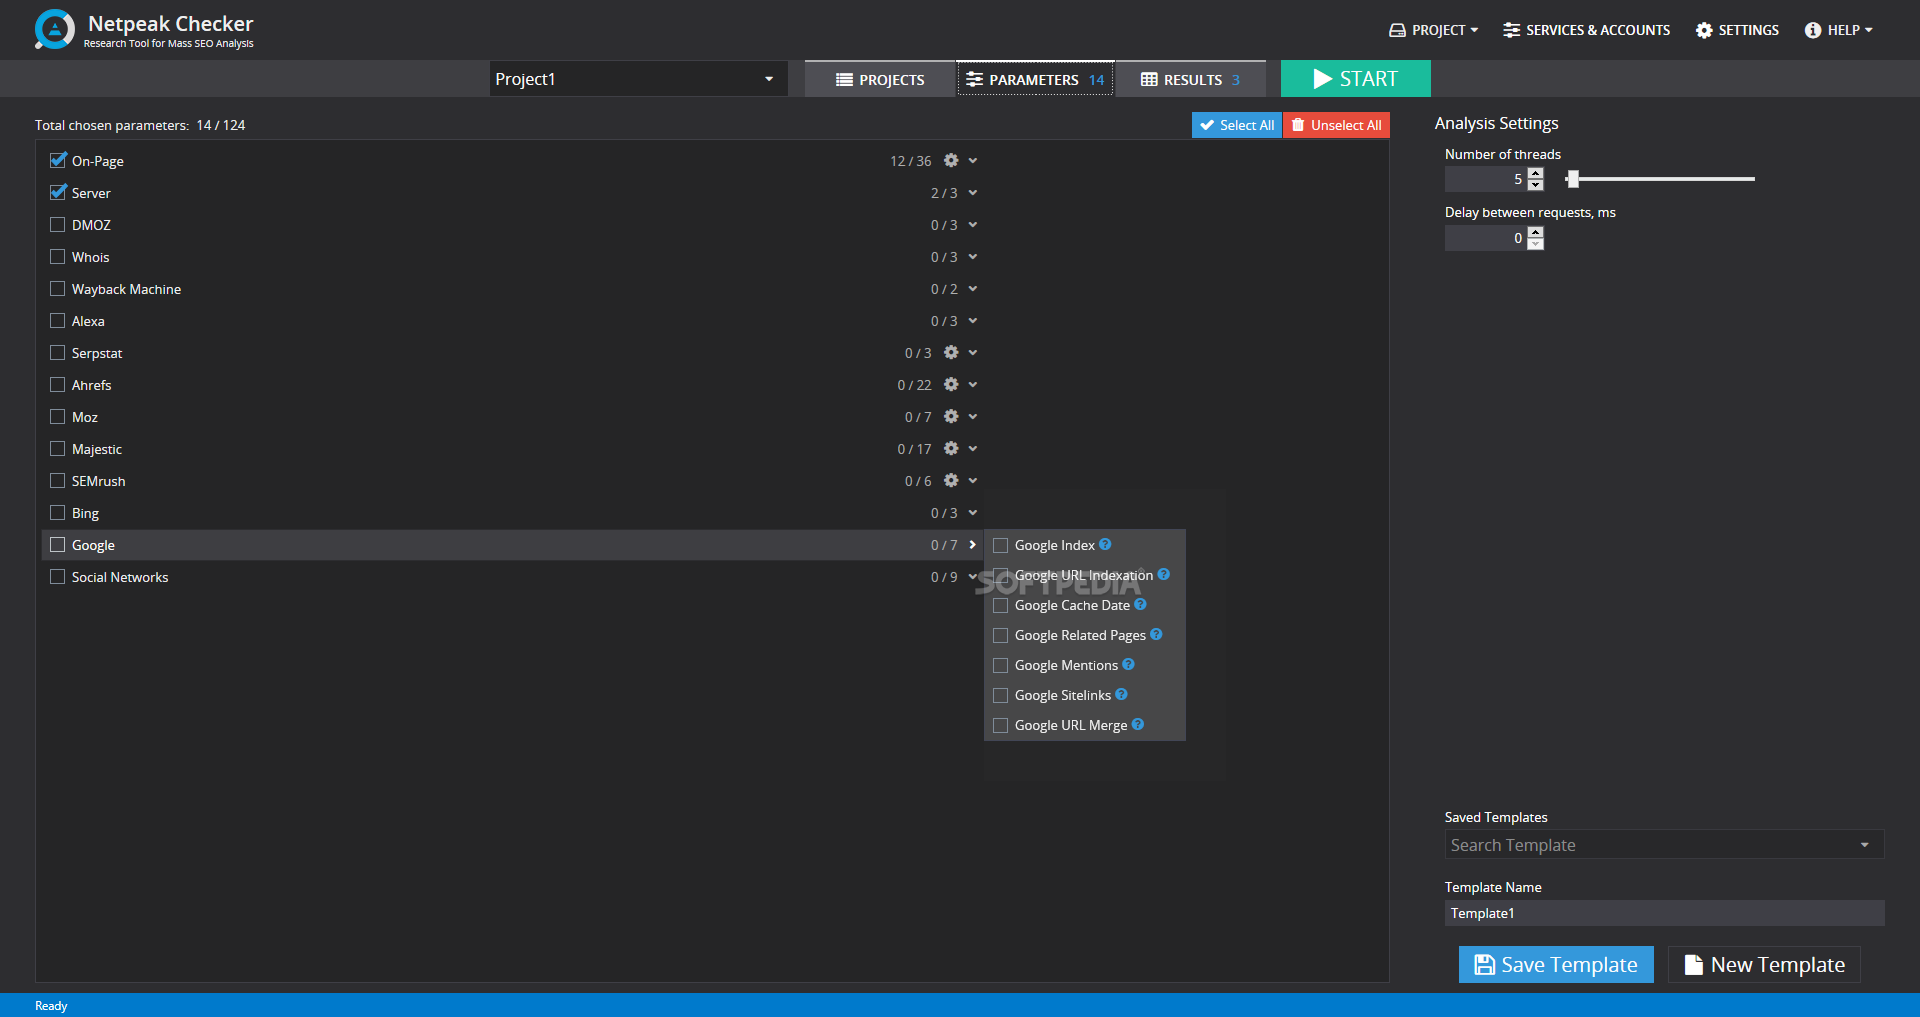Show help for Google Related Pages
1920x1017 pixels.
click(x=1156, y=634)
